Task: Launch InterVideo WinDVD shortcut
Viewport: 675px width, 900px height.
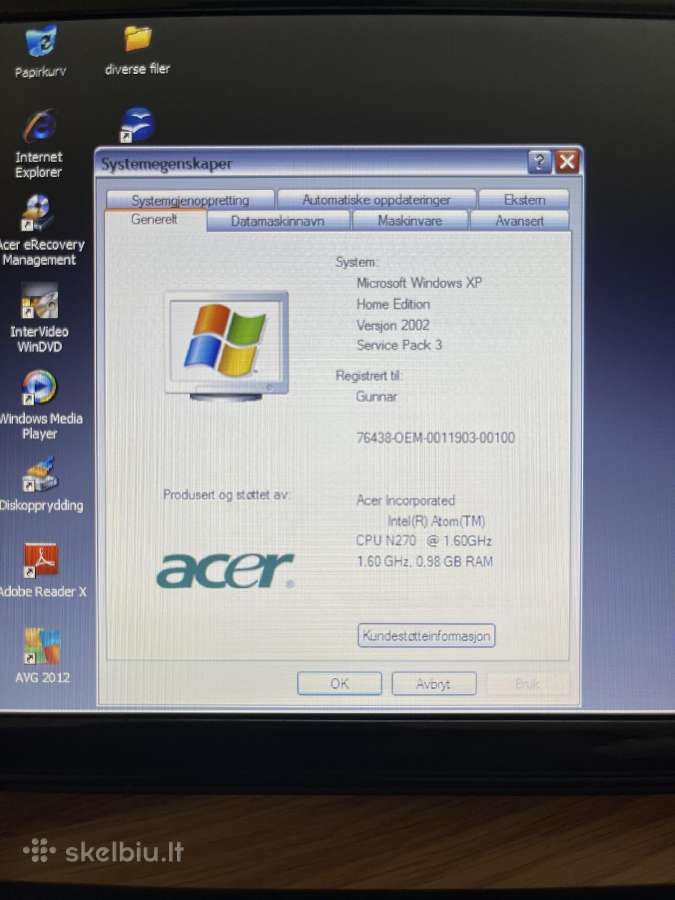Action: pos(39,301)
